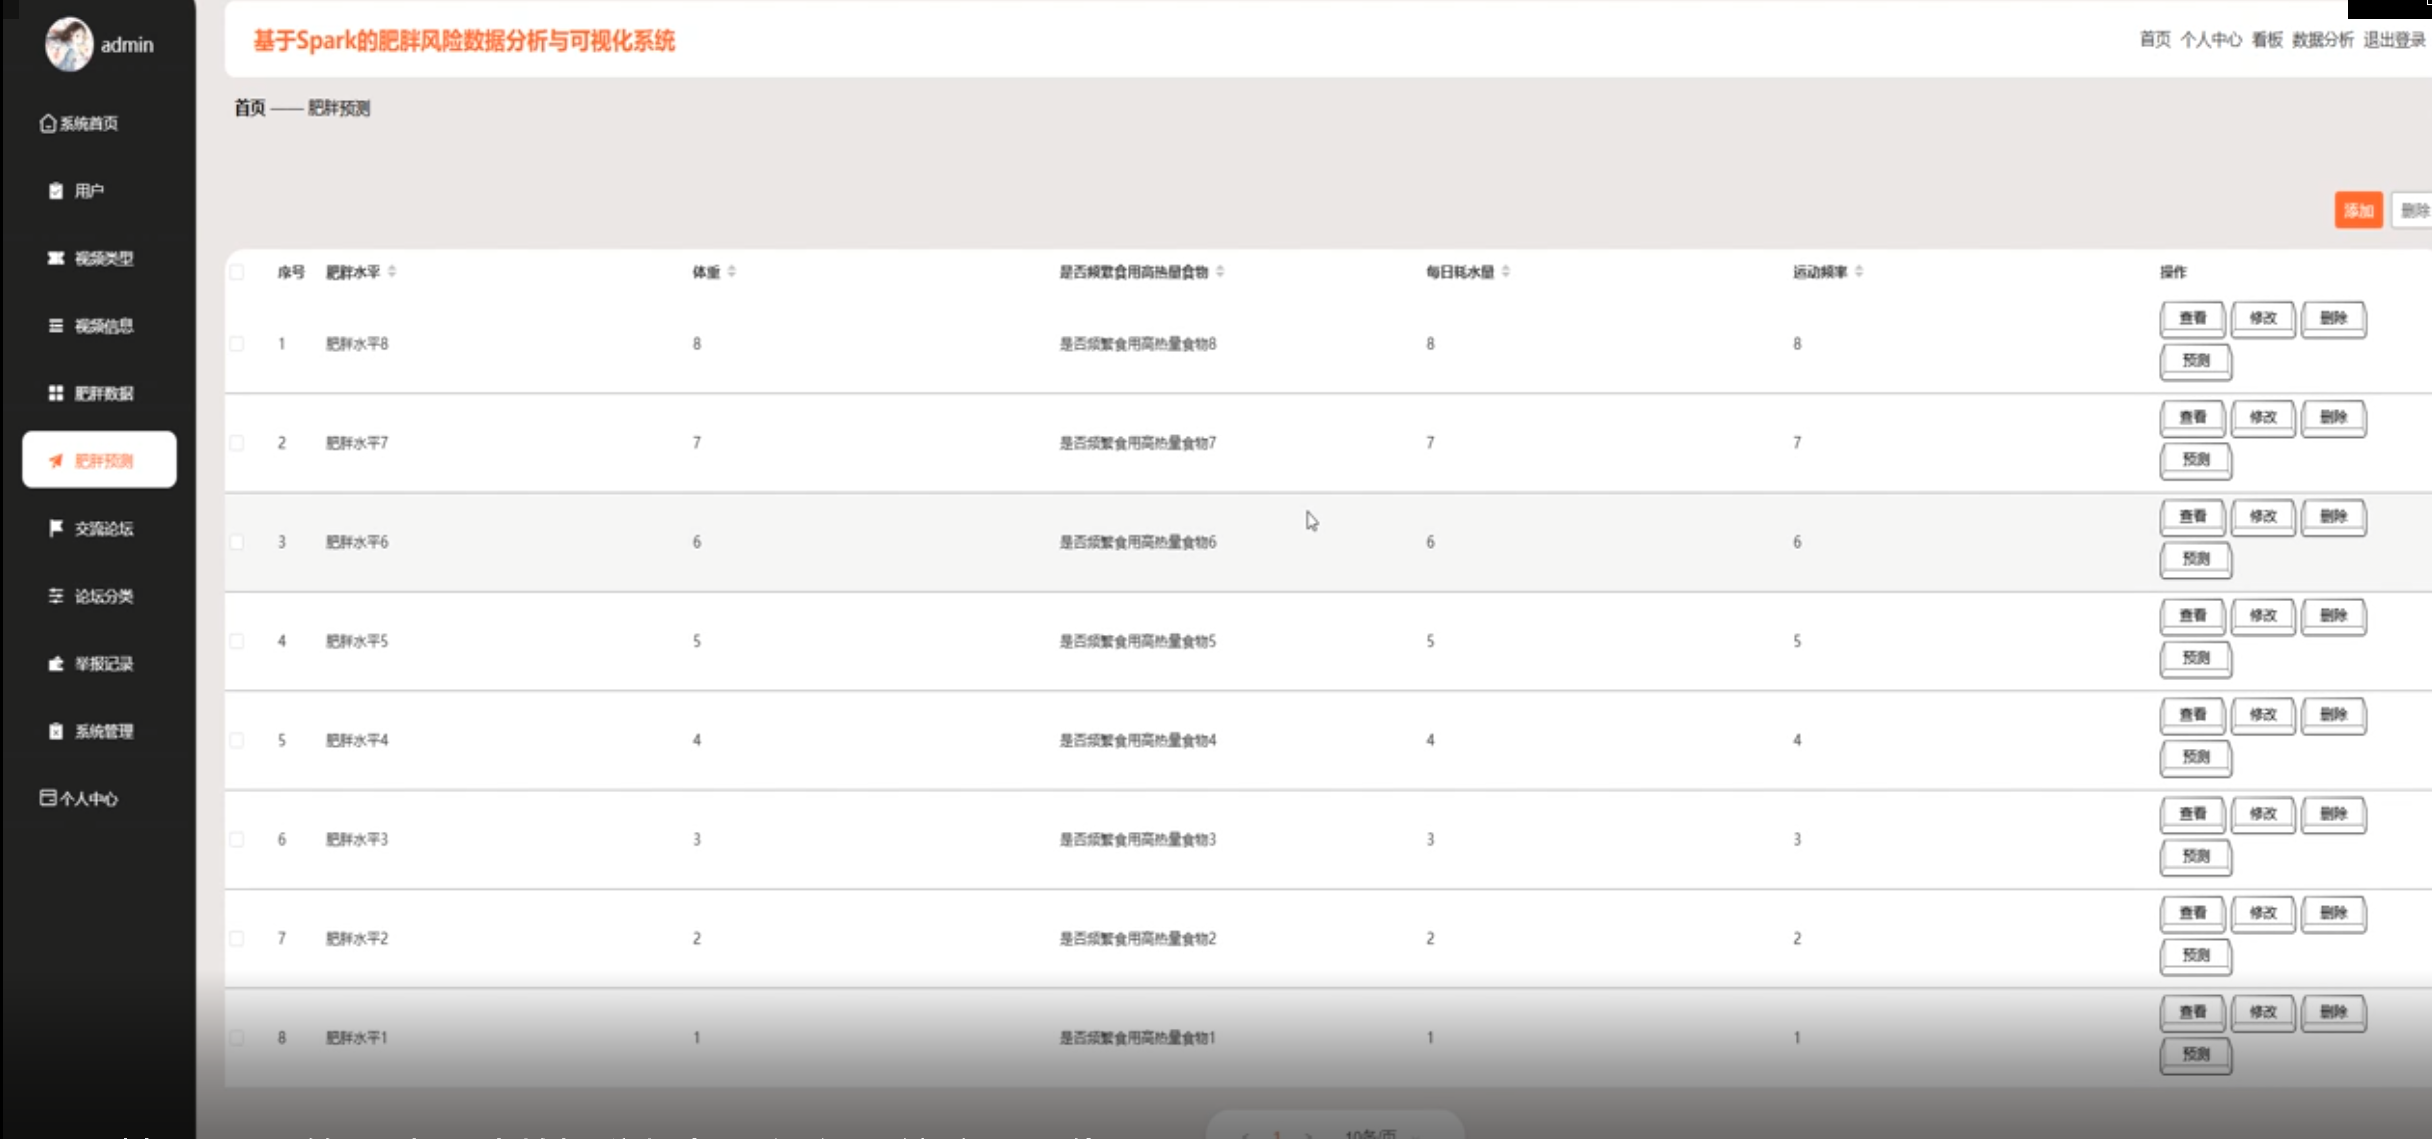Open 个人中心 in top navigation
This screenshot has width=2432, height=1139.
2211,40
